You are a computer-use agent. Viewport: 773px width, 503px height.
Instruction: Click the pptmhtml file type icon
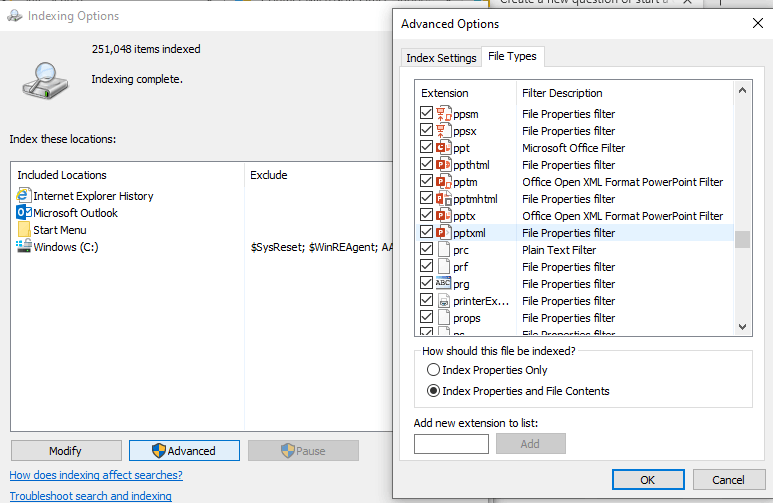coord(444,198)
